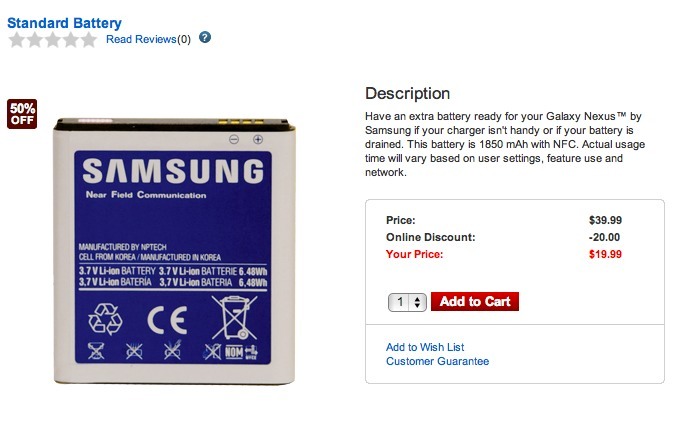Click the recycling symbol on the battery
Viewport: 680px width, 421px height.
click(x=106, y=317)
